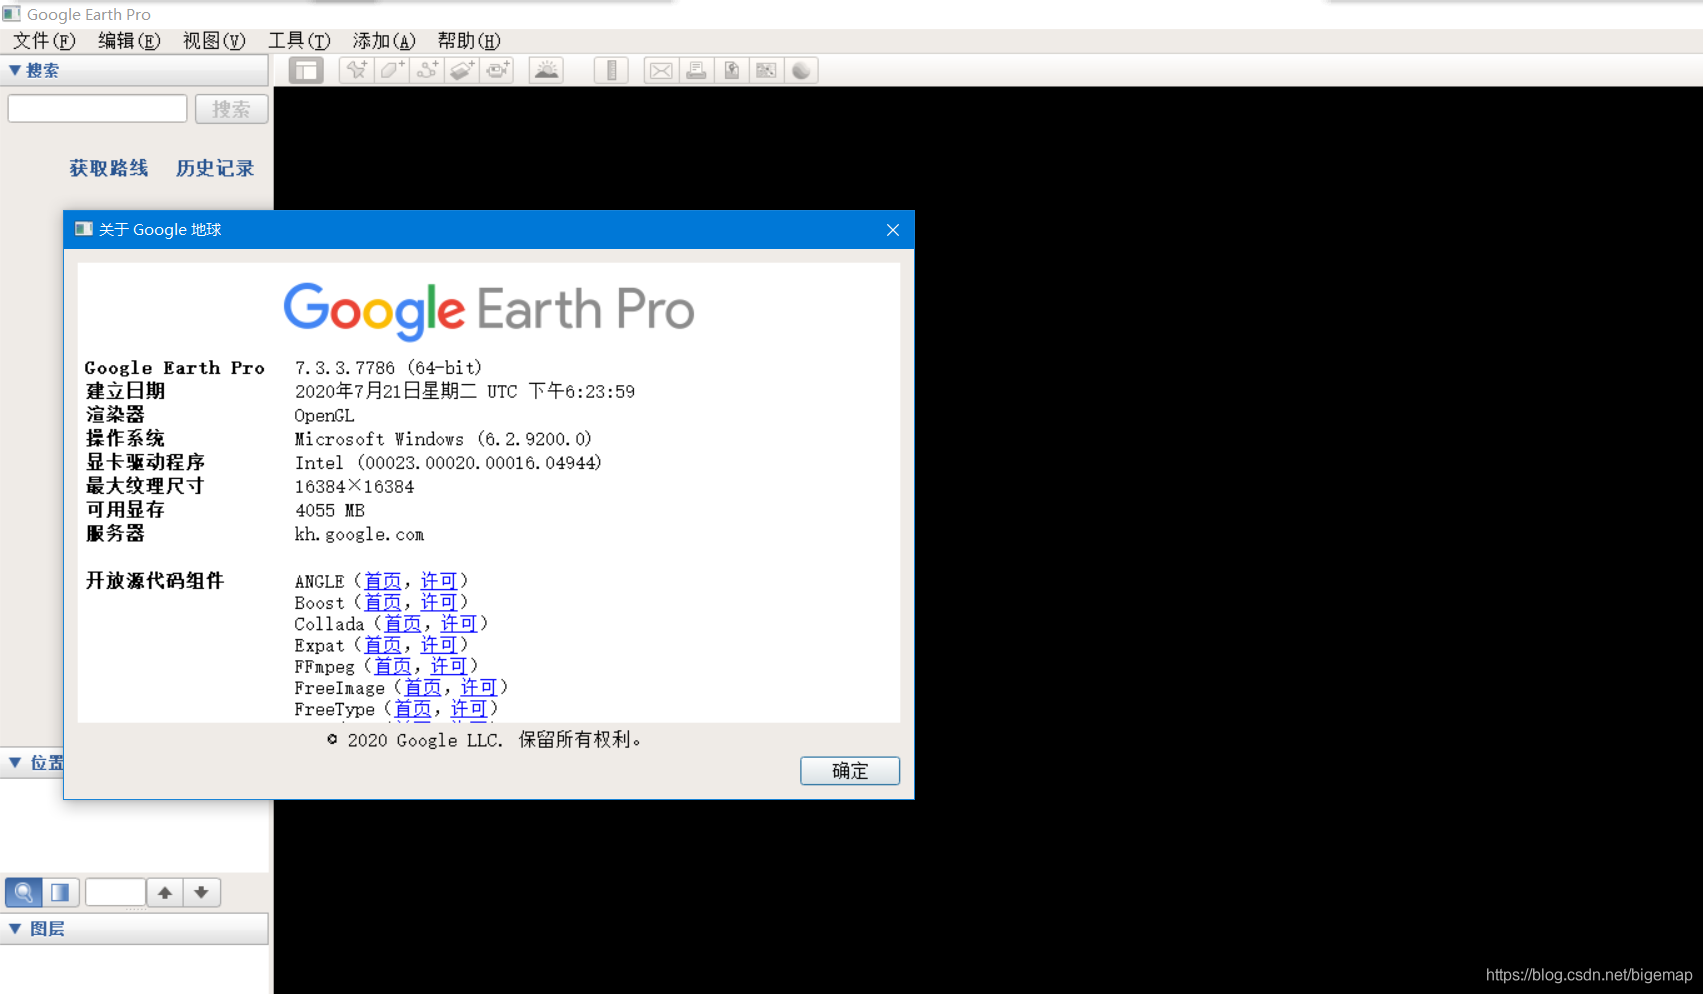This screenshot has width=1703, height=994.
Task: Collapse the 图层 panel
Action: [15, 929]
